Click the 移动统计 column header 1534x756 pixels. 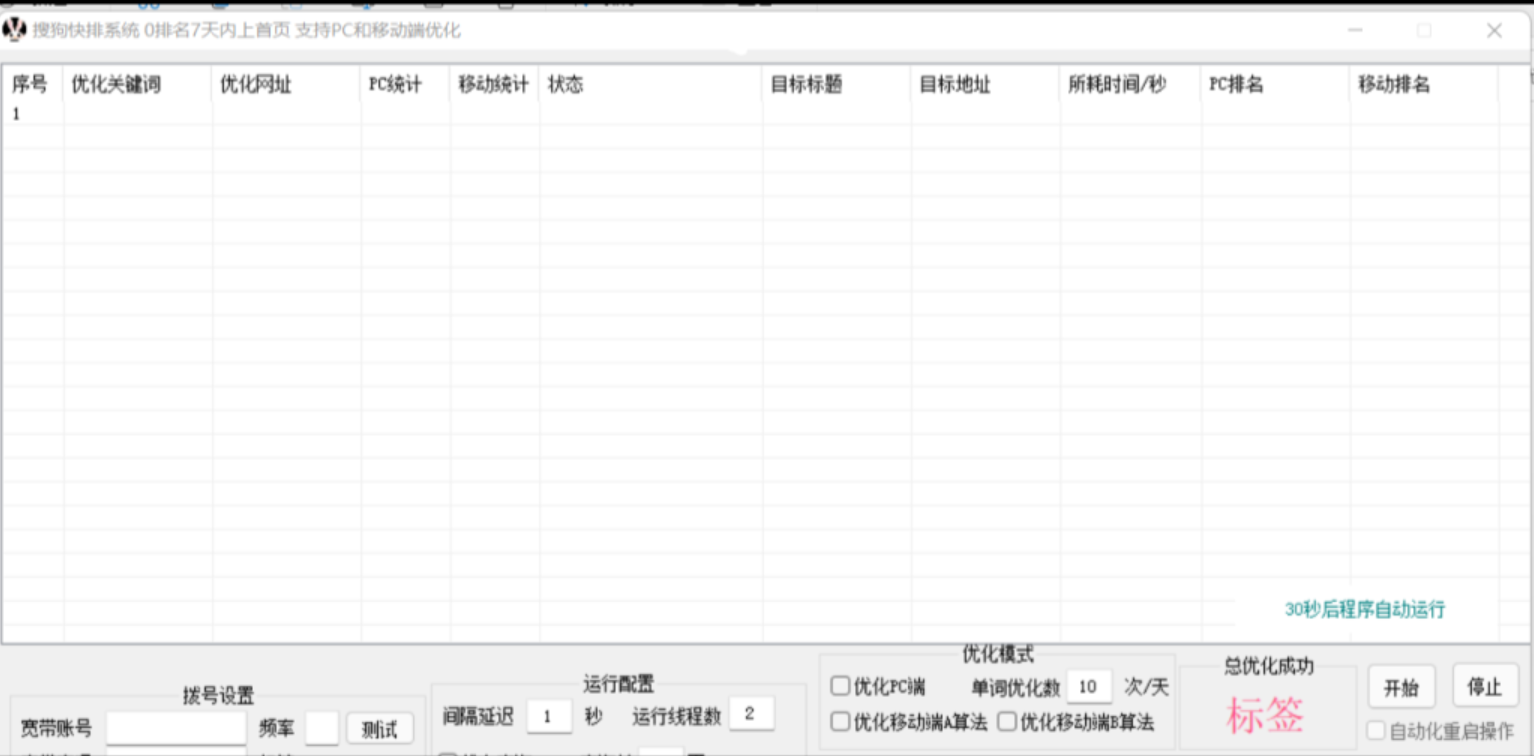point(495,85)
